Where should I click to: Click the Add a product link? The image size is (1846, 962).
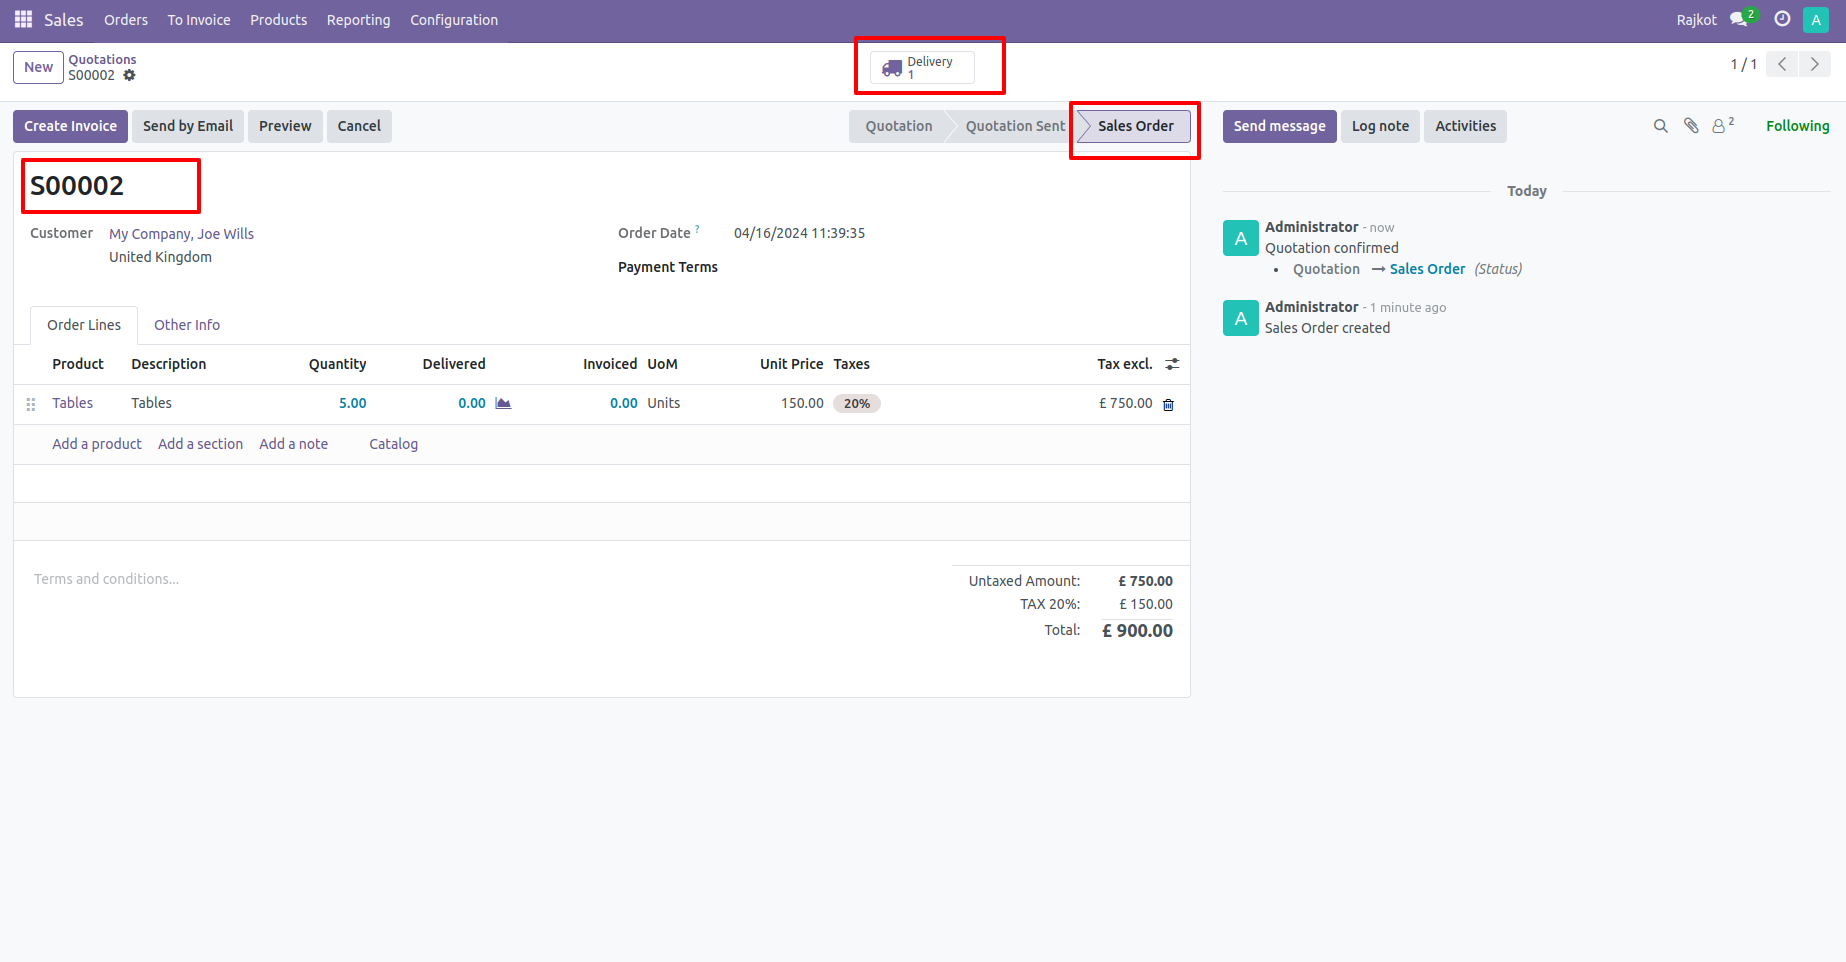pos(96,443)
